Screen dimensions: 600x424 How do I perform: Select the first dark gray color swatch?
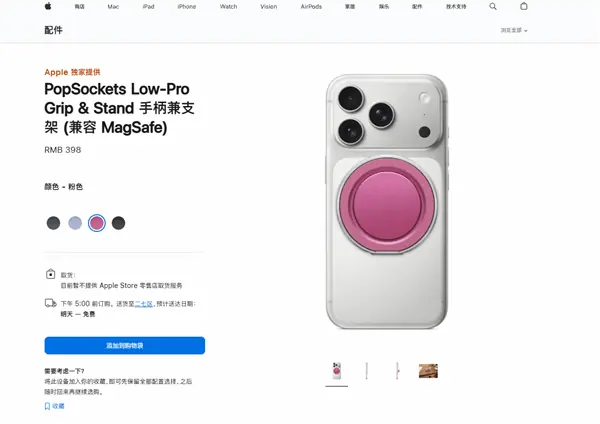coord(53,223)
